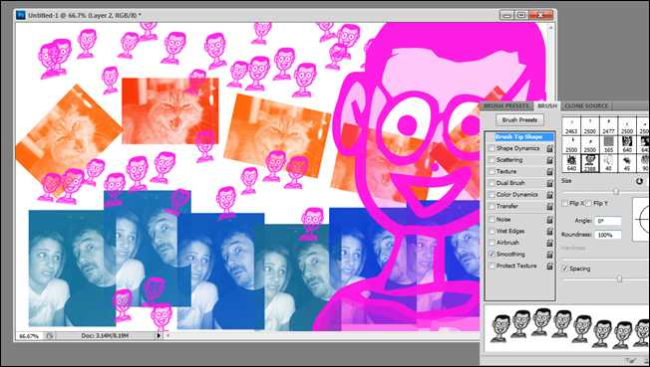Screen dimensions: 650x367
Task: Toggle the lock icon beside Color Dynamics
Action: tap(550, 195)
